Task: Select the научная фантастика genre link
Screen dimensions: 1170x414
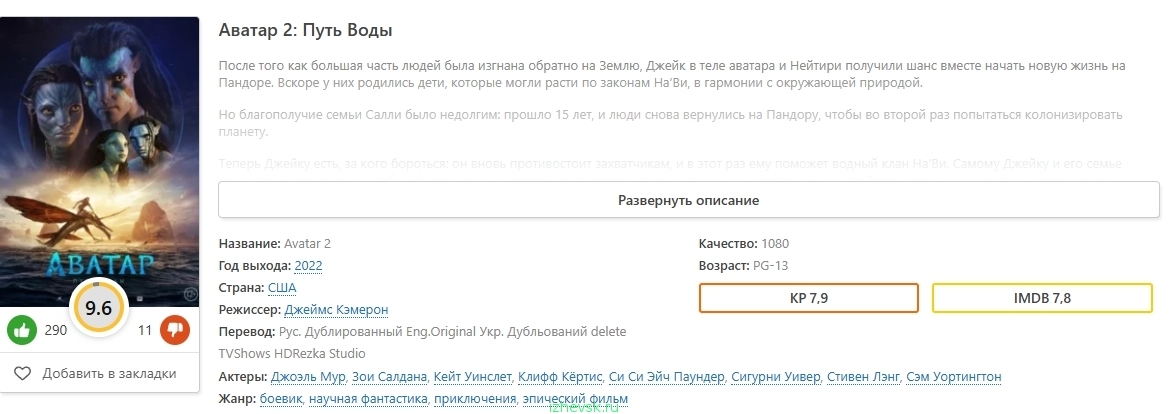Action: 367,399
